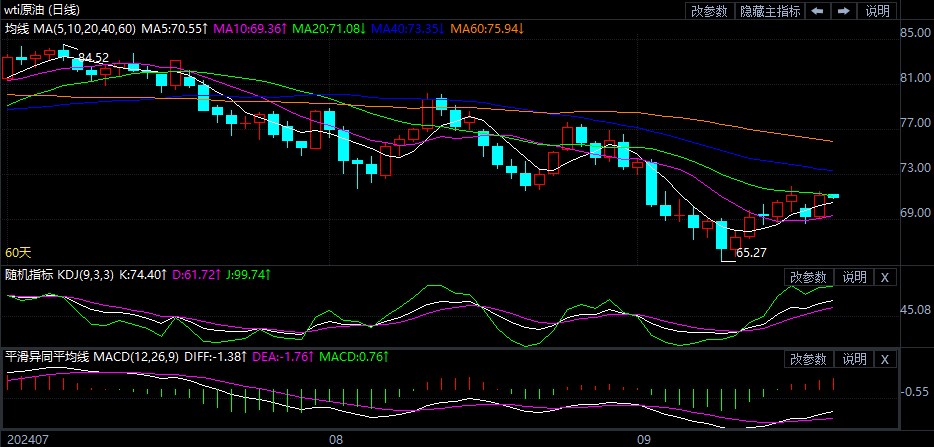The height and width of the screenshot is (447, 934).
Task: Show 说明 for the KDJ panel
Action: (854, 277)
